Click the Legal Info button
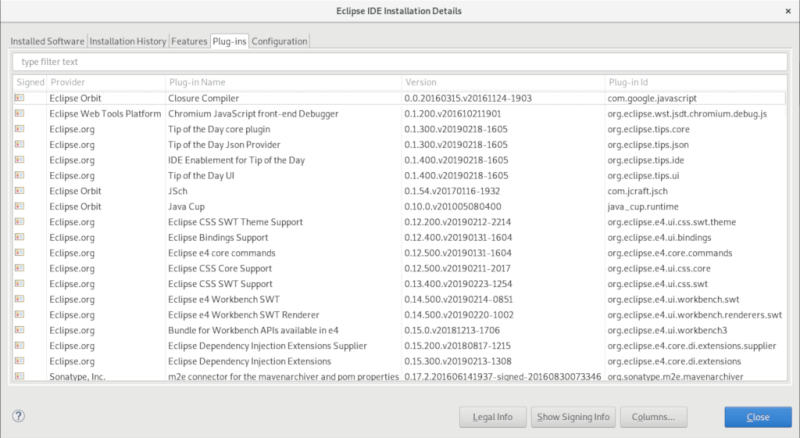 pos(492,417)
